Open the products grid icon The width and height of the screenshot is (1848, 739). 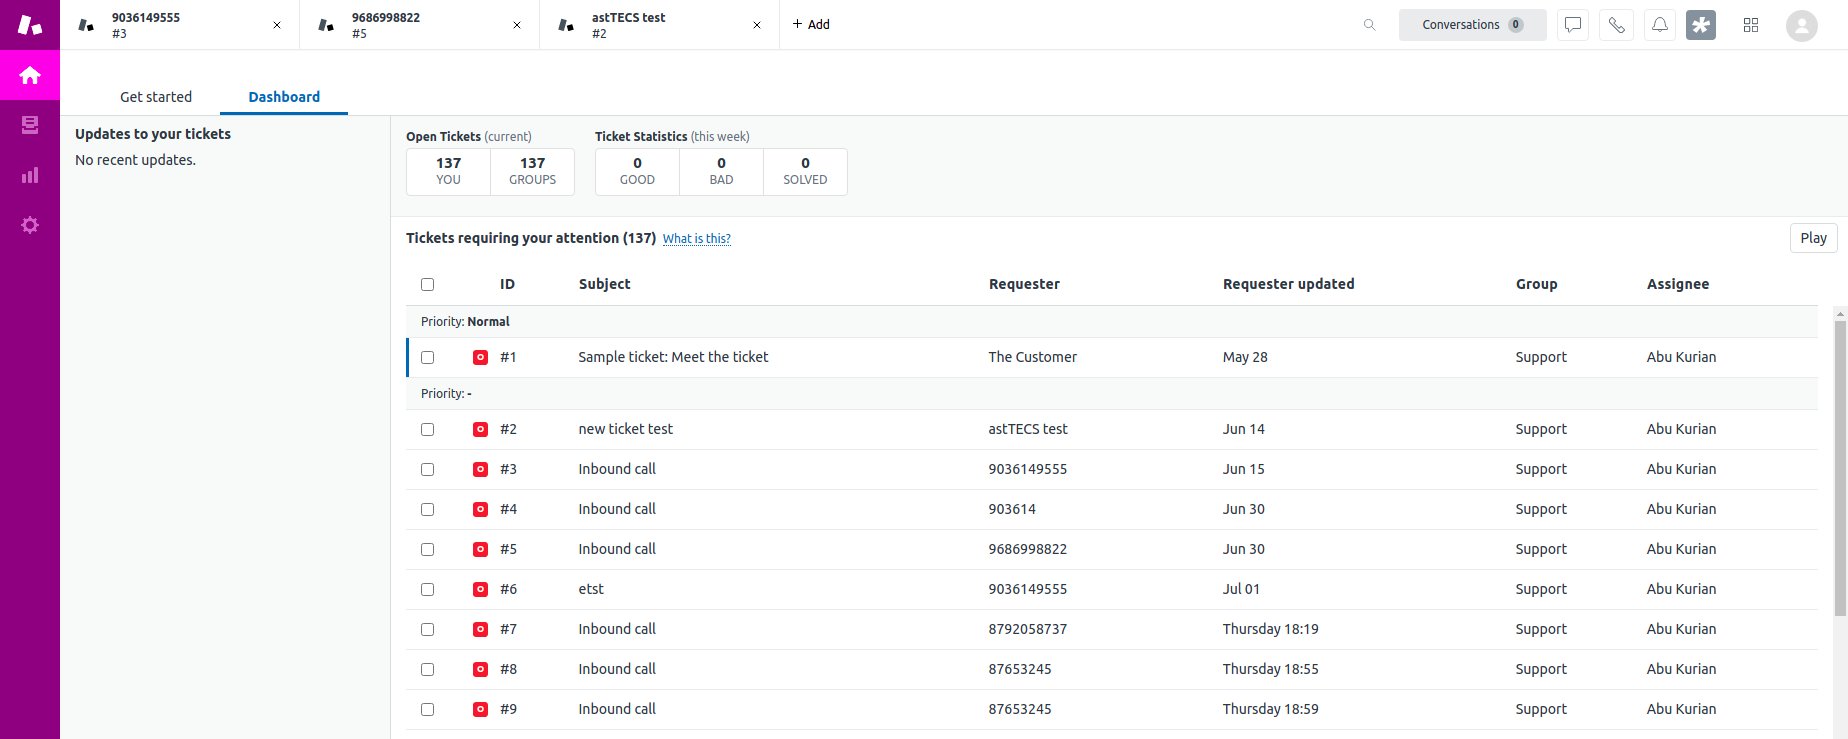point(1750,25)
